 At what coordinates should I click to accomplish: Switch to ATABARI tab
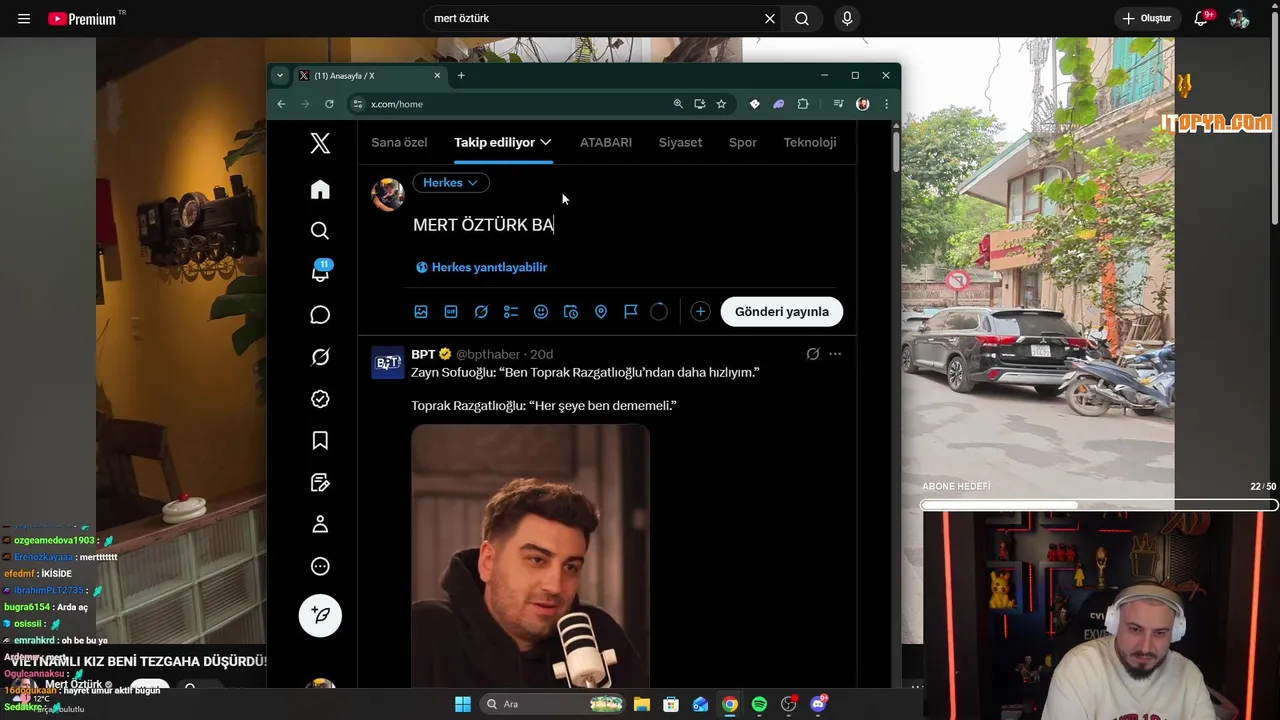coord(606,142)
